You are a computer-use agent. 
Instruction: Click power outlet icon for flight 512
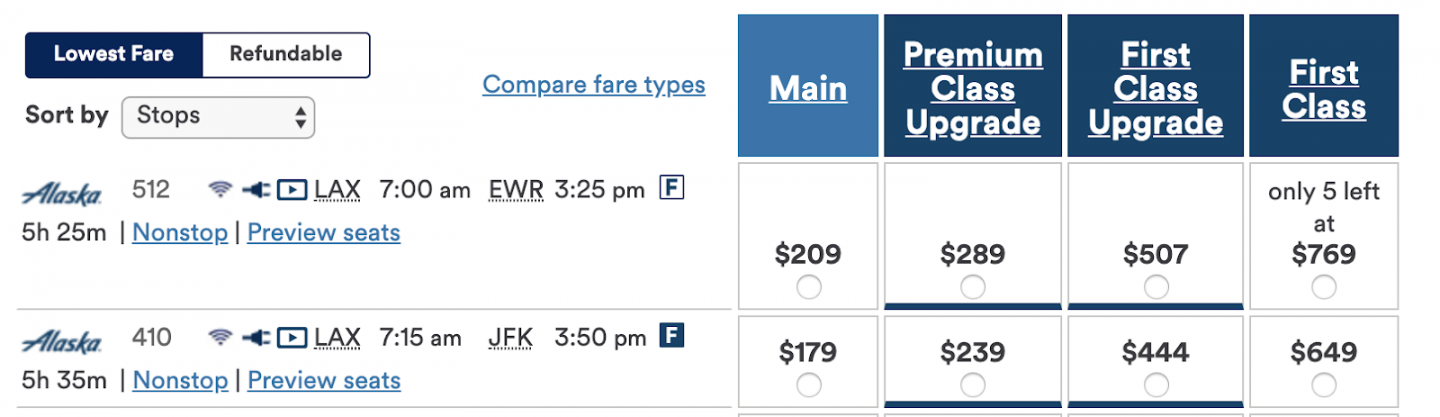point(256,189)
